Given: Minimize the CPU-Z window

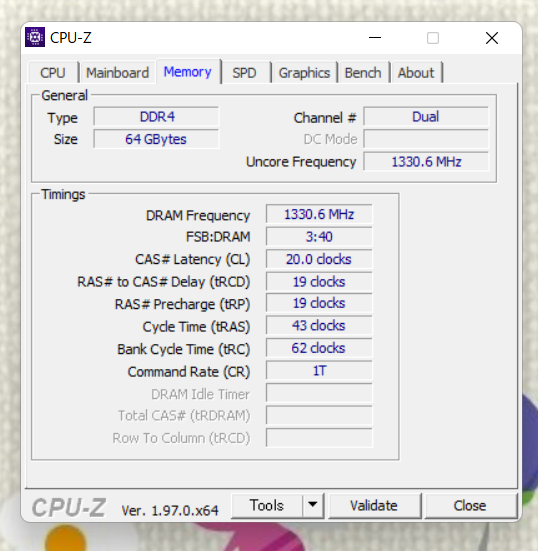Looking at the screenshot, I should pyautogui.click(x=375, y=38).
